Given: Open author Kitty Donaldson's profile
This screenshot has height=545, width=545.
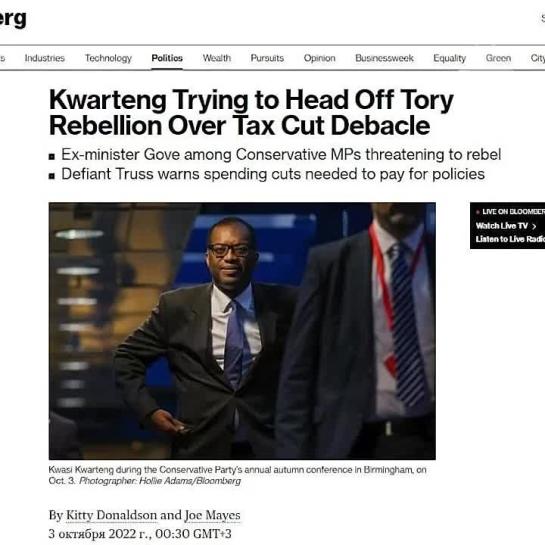Looking at the screenshot, I should (111, 515).
